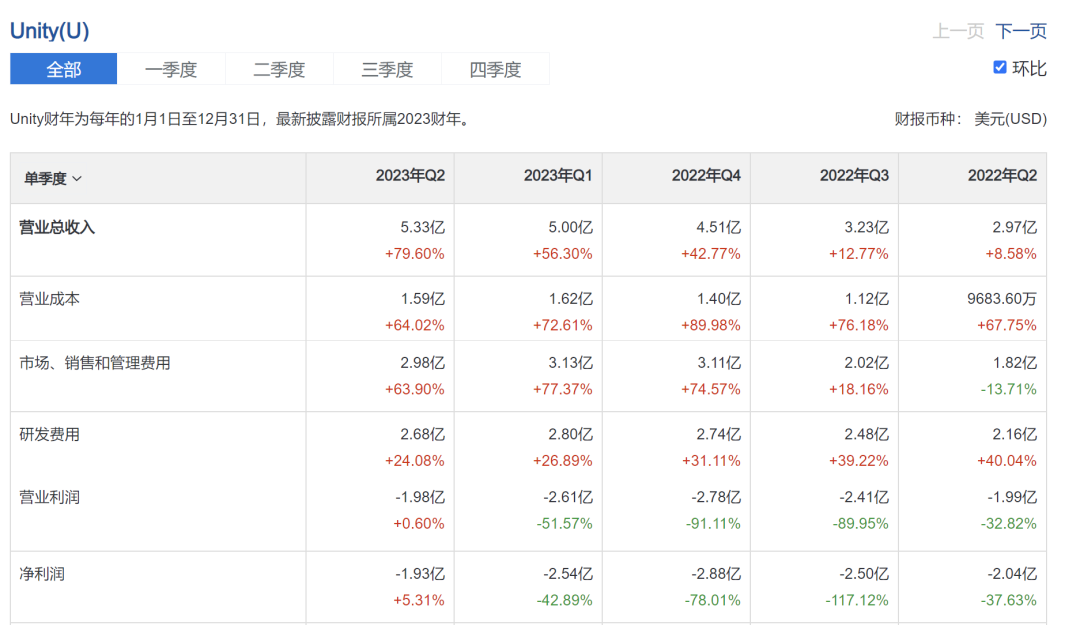
Task: Go to 下一页
Action: 1021,31
